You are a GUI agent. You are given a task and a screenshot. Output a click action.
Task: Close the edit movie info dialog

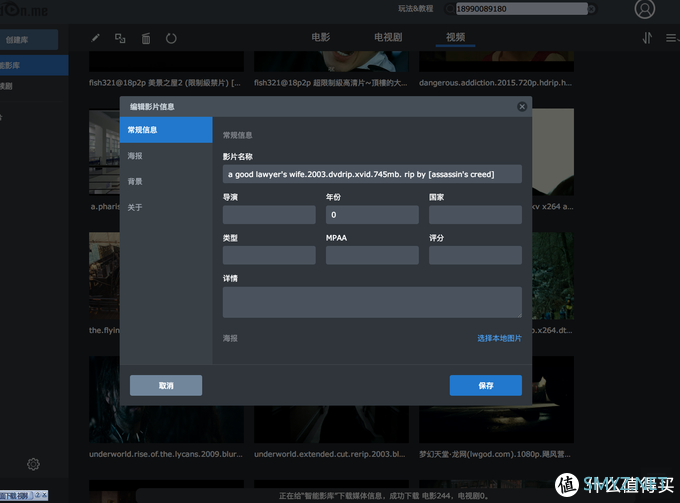[x=522, y=105]
